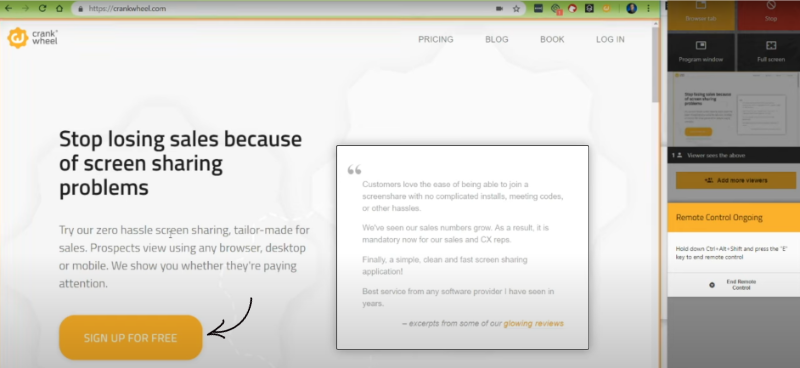The height and width of the screenshot is (368, 800).
Task: Click the 'Hold down Ctrl+Alt+Shift' instruction text
Action: point(731,253)
